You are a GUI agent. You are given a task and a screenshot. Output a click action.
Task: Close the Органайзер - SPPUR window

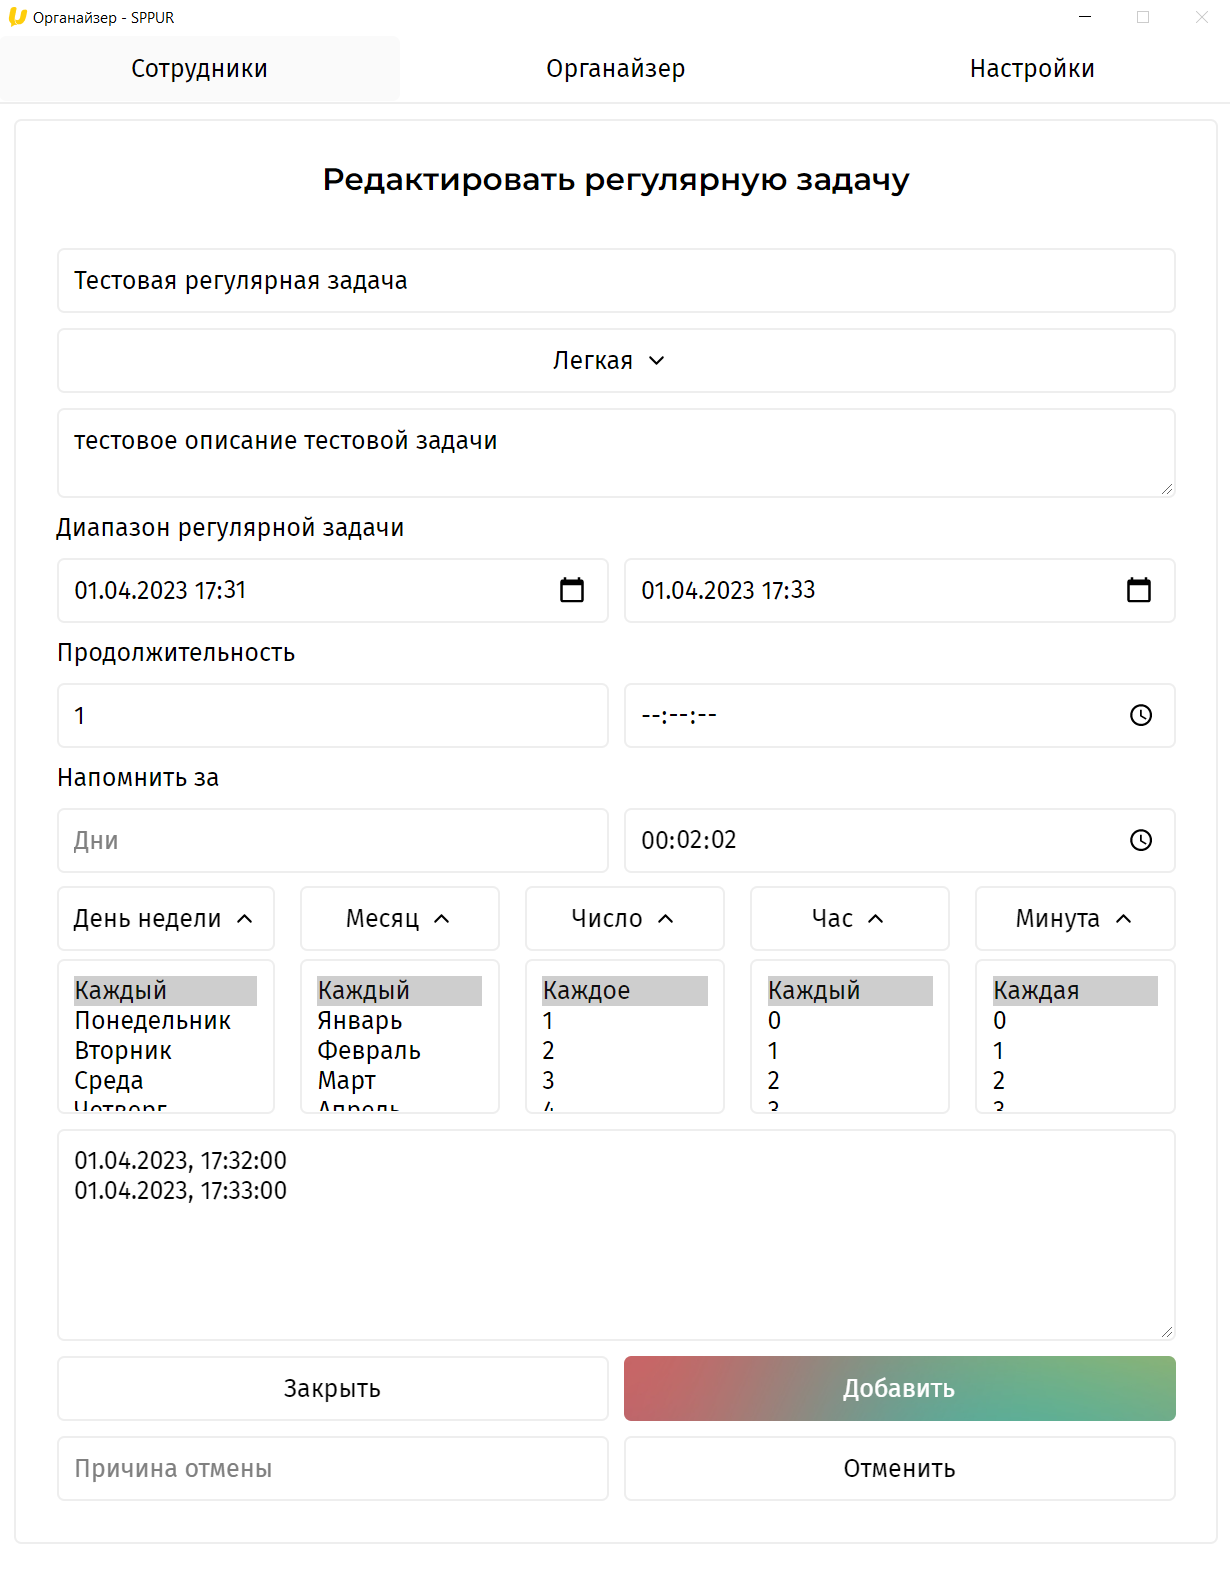coord(1202,17)
